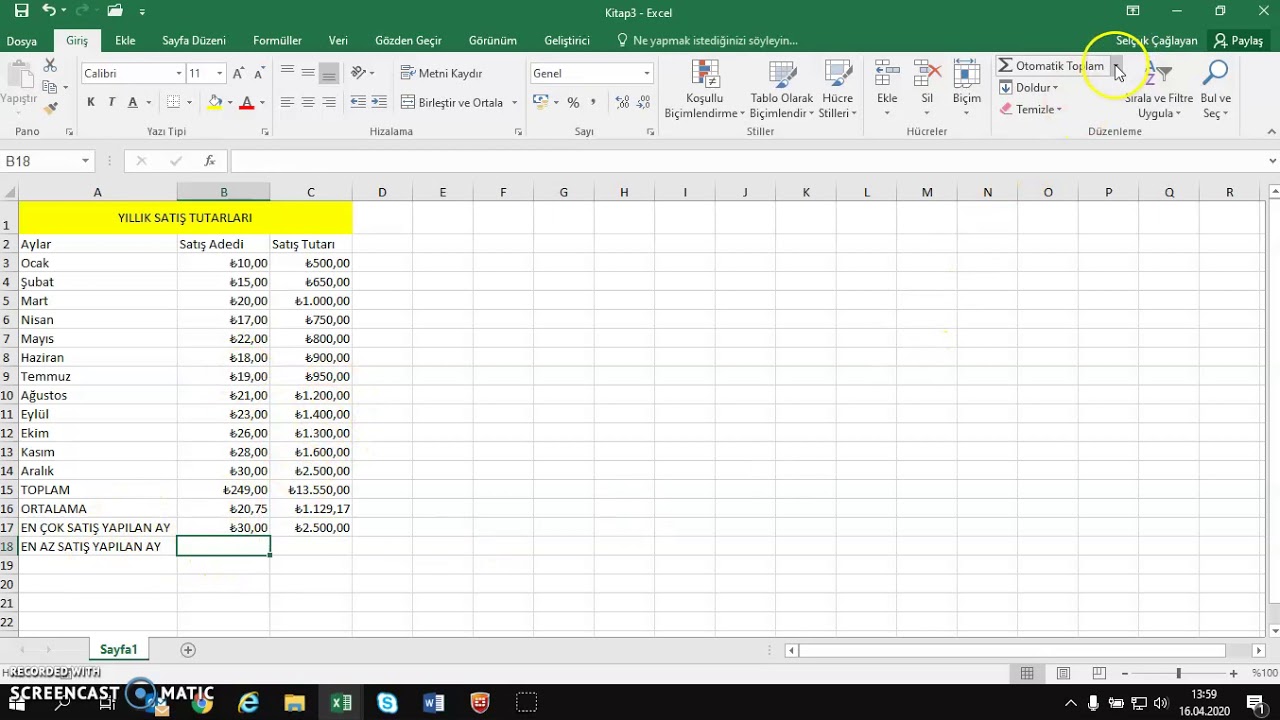Open Bul ve Seç magnifier
Screen dimensions: 1280x720
(1216, 90)
